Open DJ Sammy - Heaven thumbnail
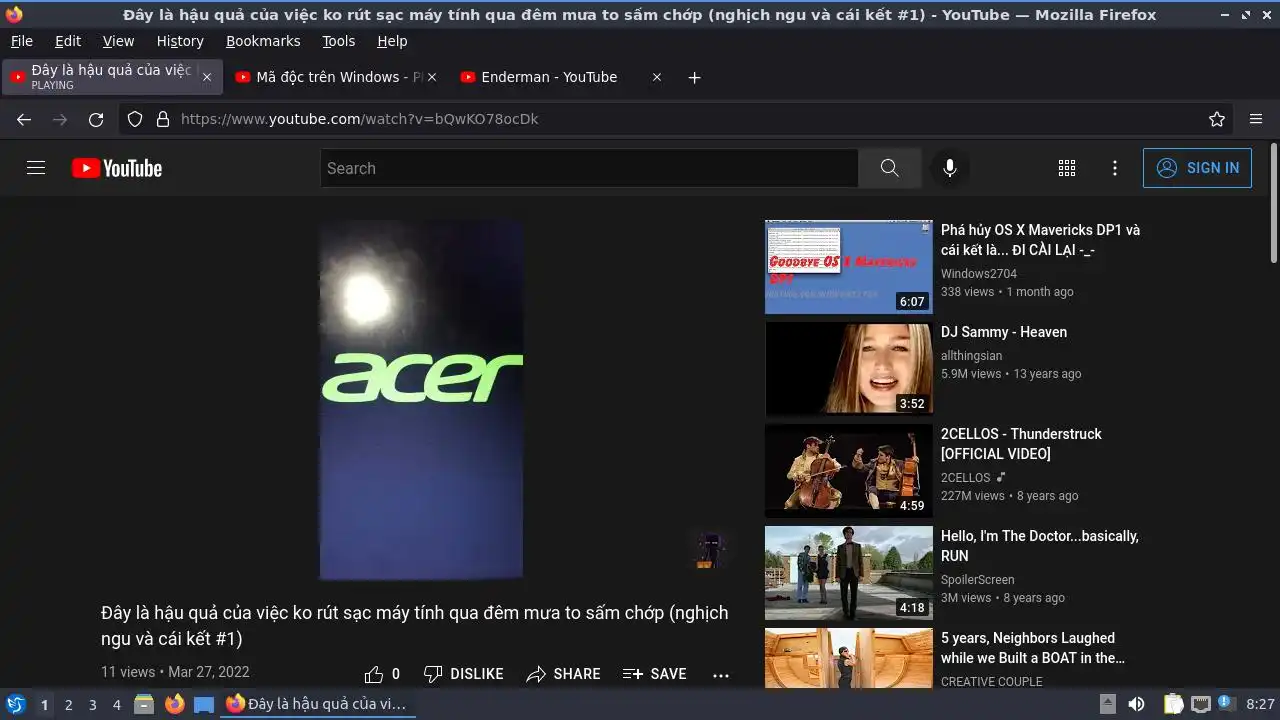The image size is (1280, 720). (x=849, y=369)
